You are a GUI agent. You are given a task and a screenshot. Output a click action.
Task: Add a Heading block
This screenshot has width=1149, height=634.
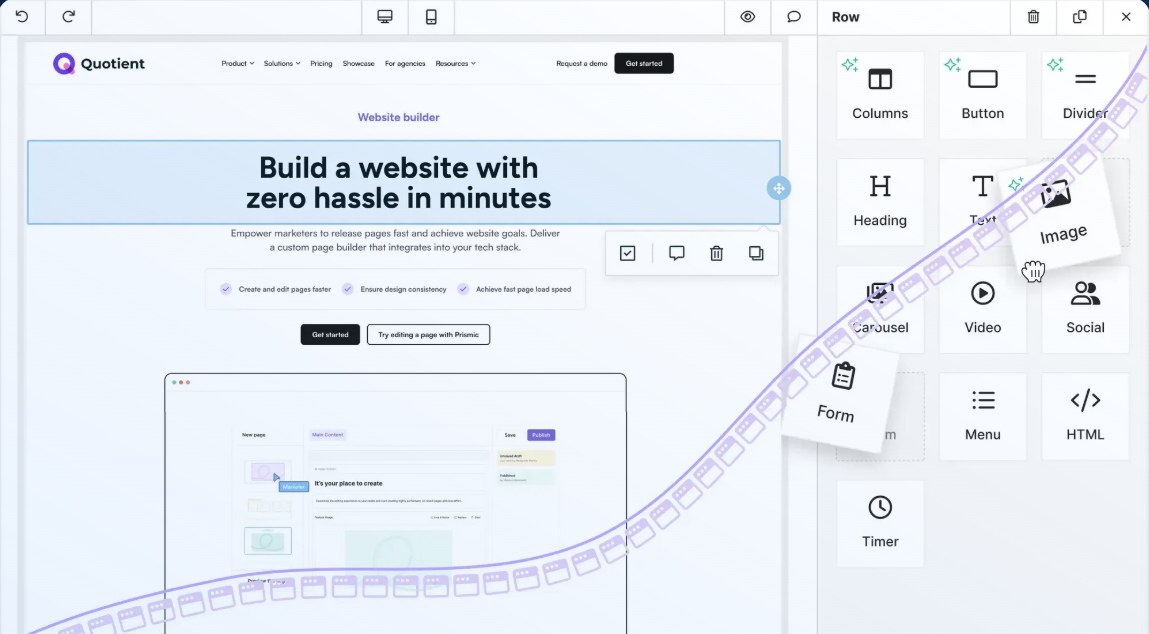880,202
